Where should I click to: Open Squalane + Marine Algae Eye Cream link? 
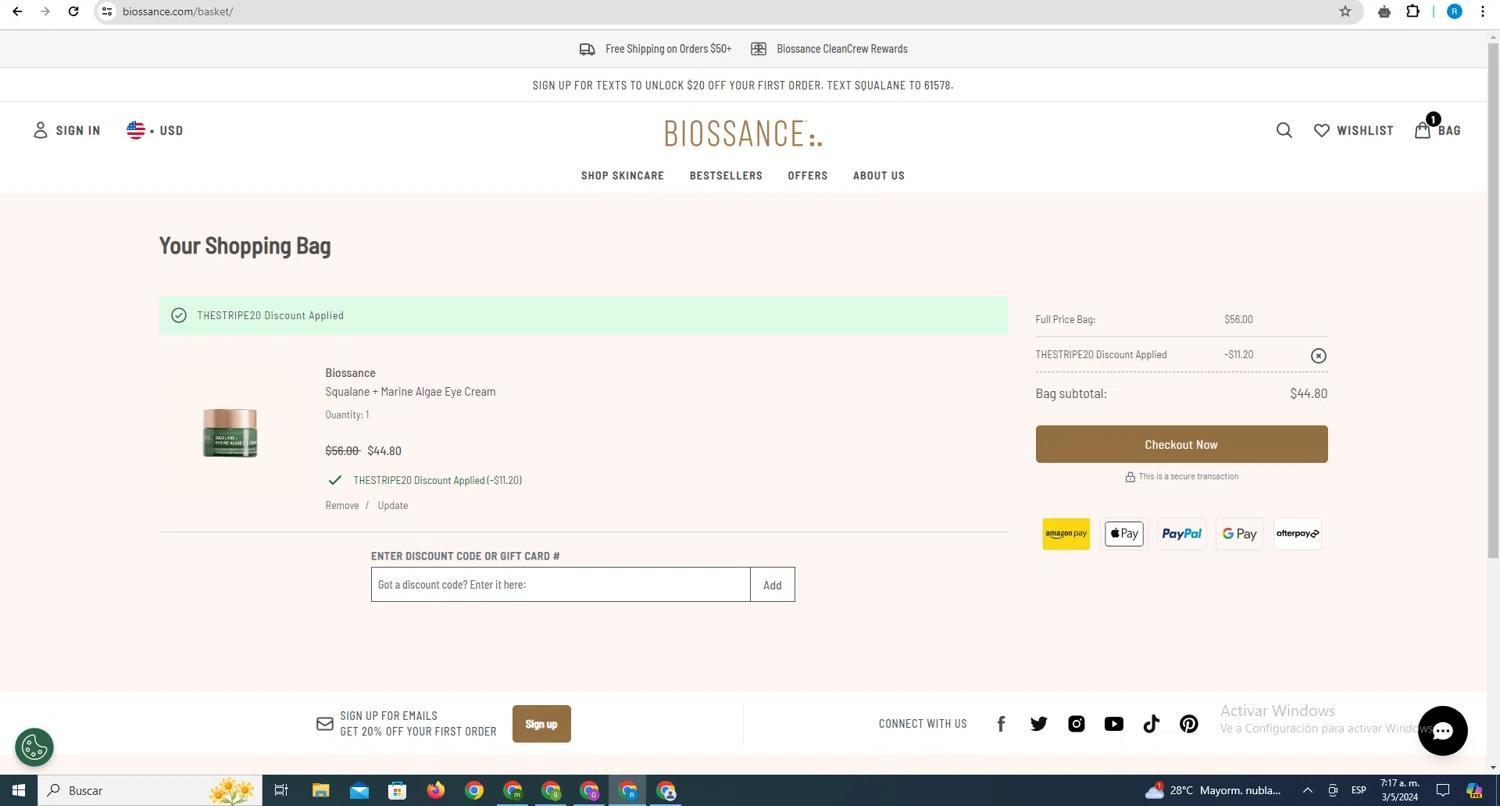click(x=410, y=391)
